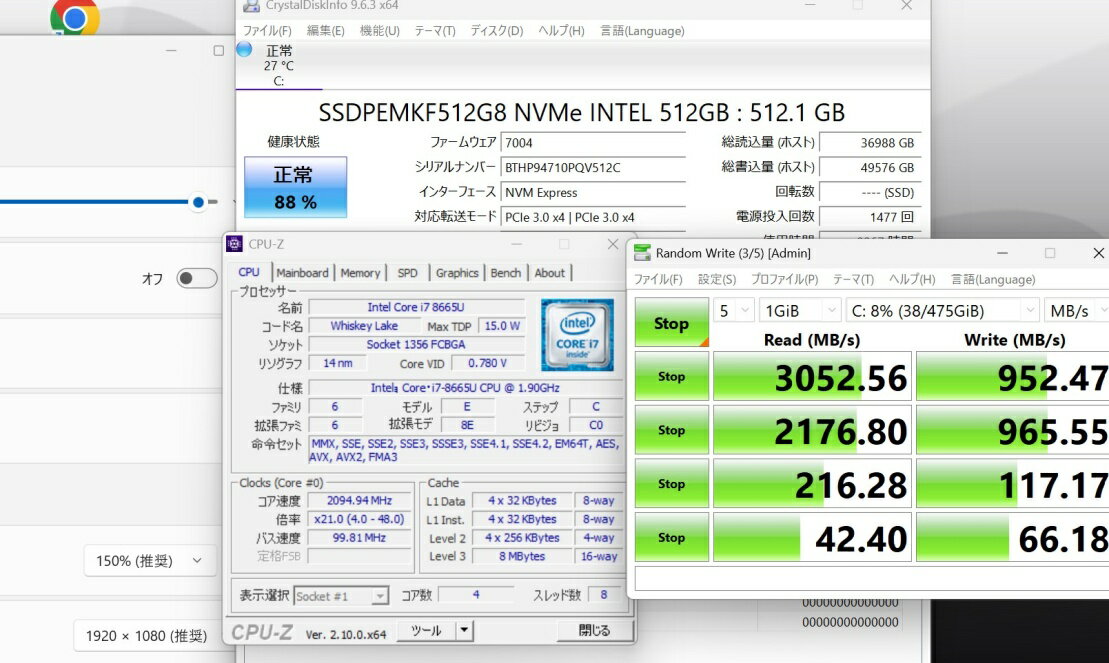Screen dimensions: 1109x663
Task: Open ディスク(D) menu in CrystalDiskInfo
Action: 496,31
